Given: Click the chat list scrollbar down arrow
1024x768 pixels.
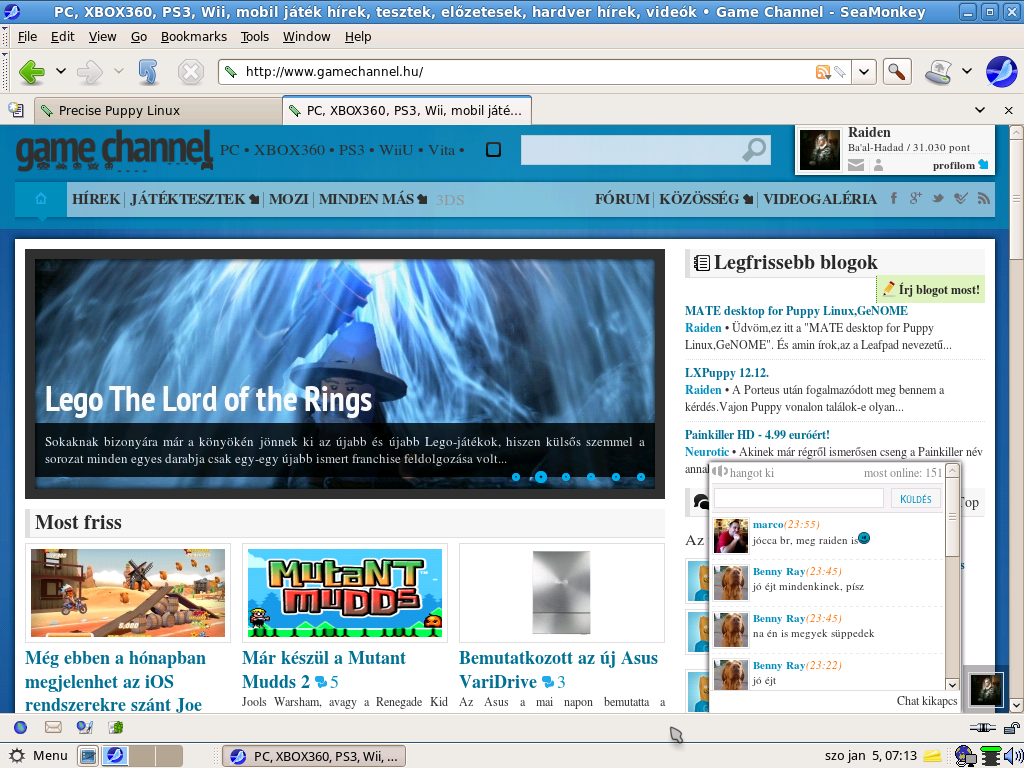Looking at the screenshot, I should (x=952, y=684).
